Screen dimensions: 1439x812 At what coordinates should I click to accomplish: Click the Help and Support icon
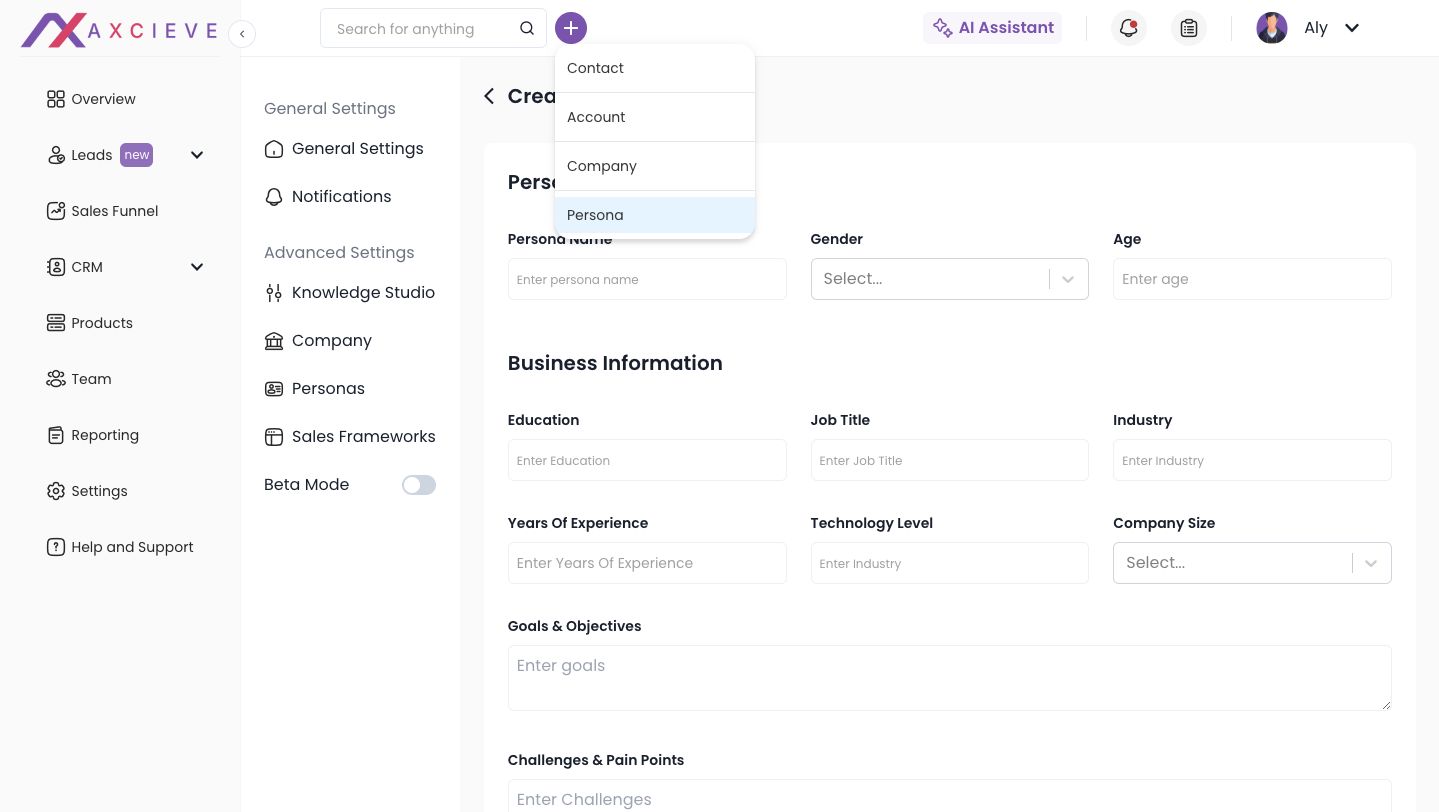pyautogui.click(x=56, y=547)
